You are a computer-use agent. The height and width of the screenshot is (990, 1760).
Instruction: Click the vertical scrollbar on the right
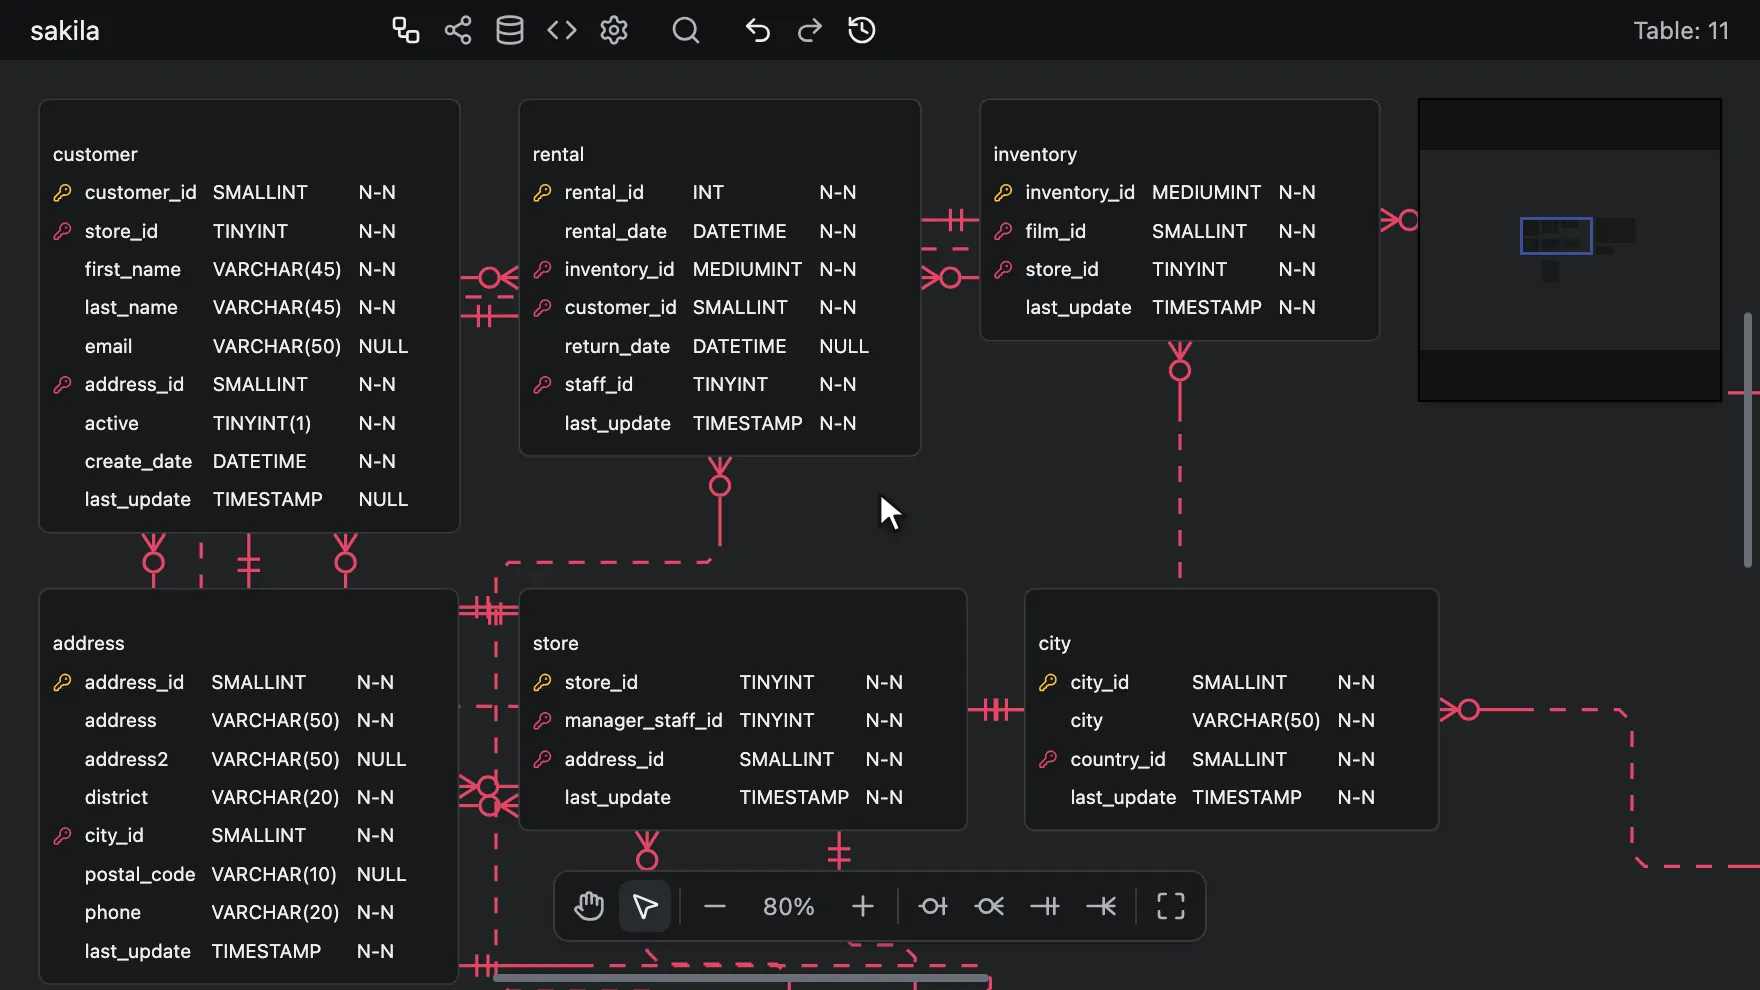click(x=1748, y=440)
